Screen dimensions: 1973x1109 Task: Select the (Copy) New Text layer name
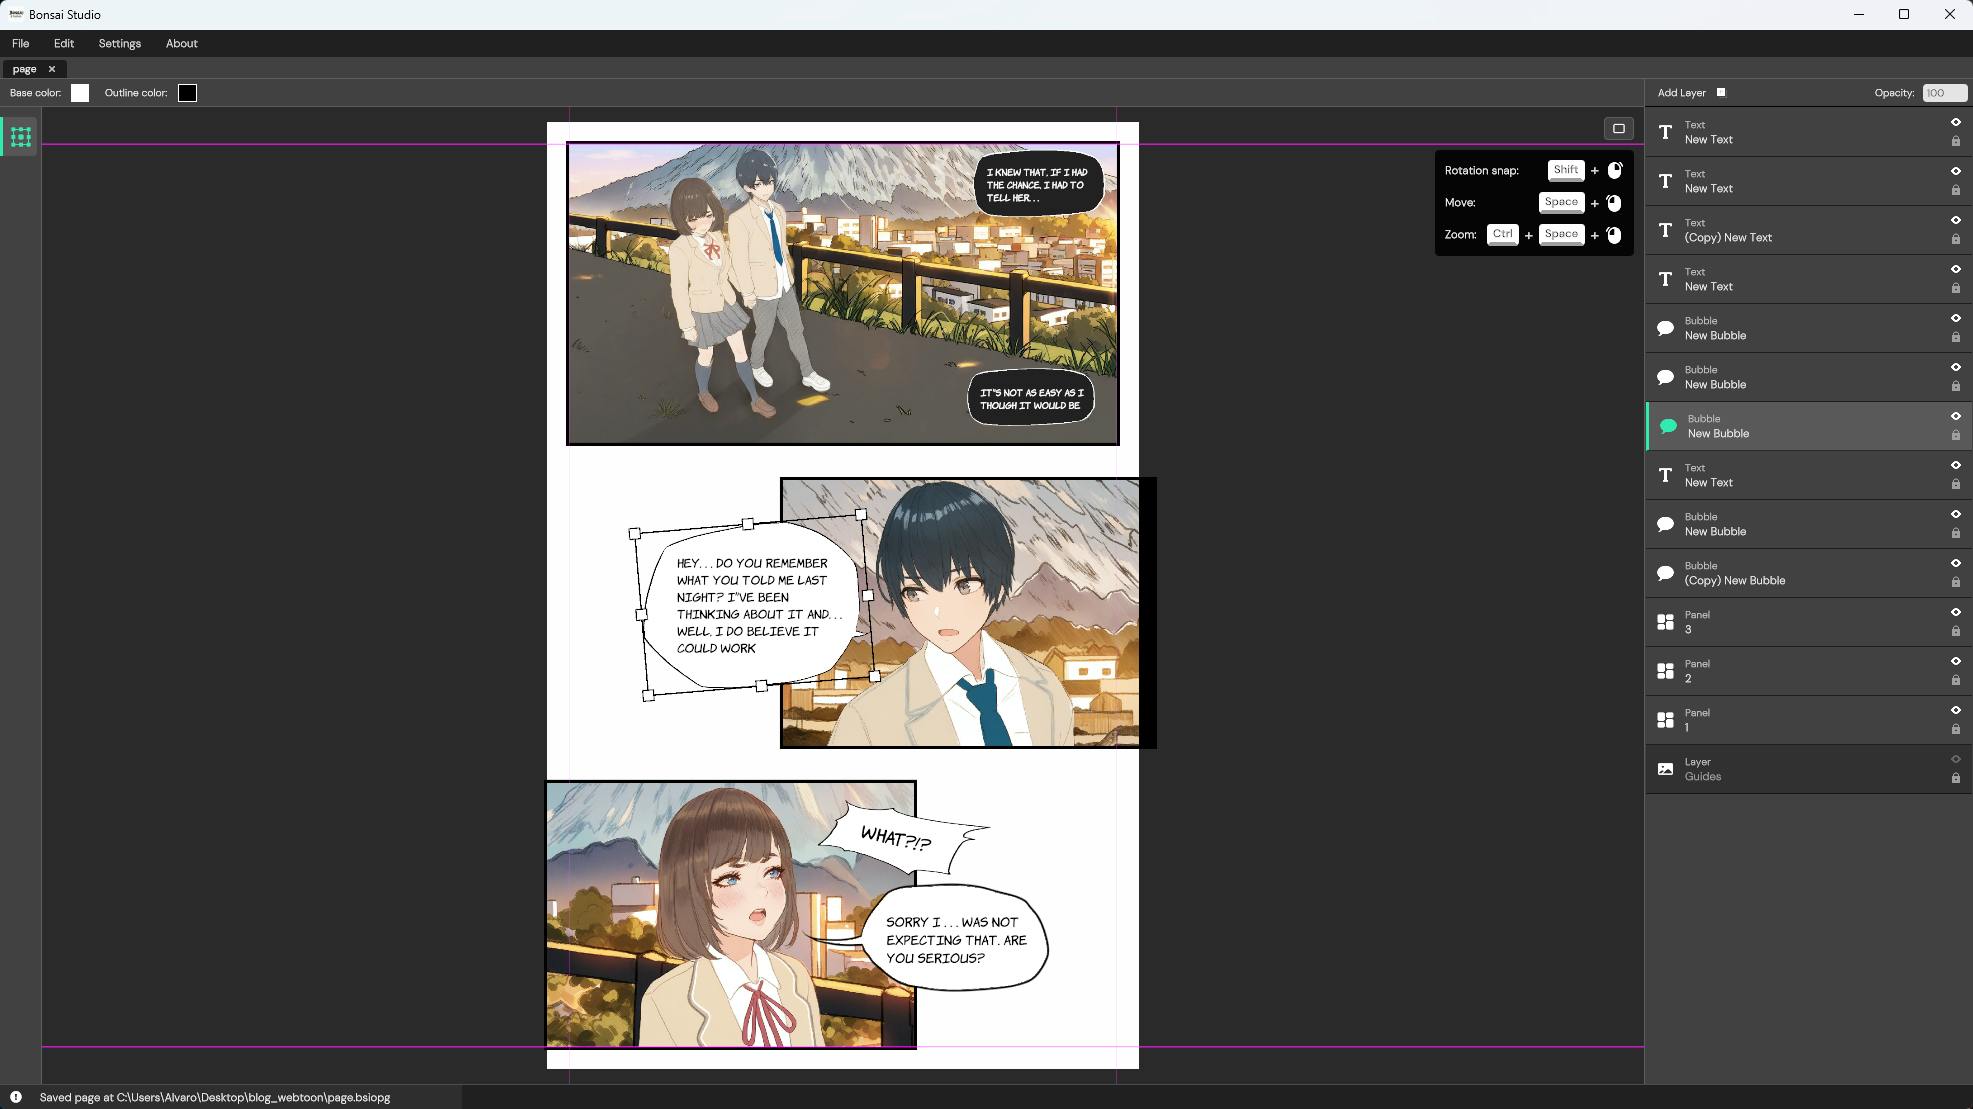(x=1728, y=238)
